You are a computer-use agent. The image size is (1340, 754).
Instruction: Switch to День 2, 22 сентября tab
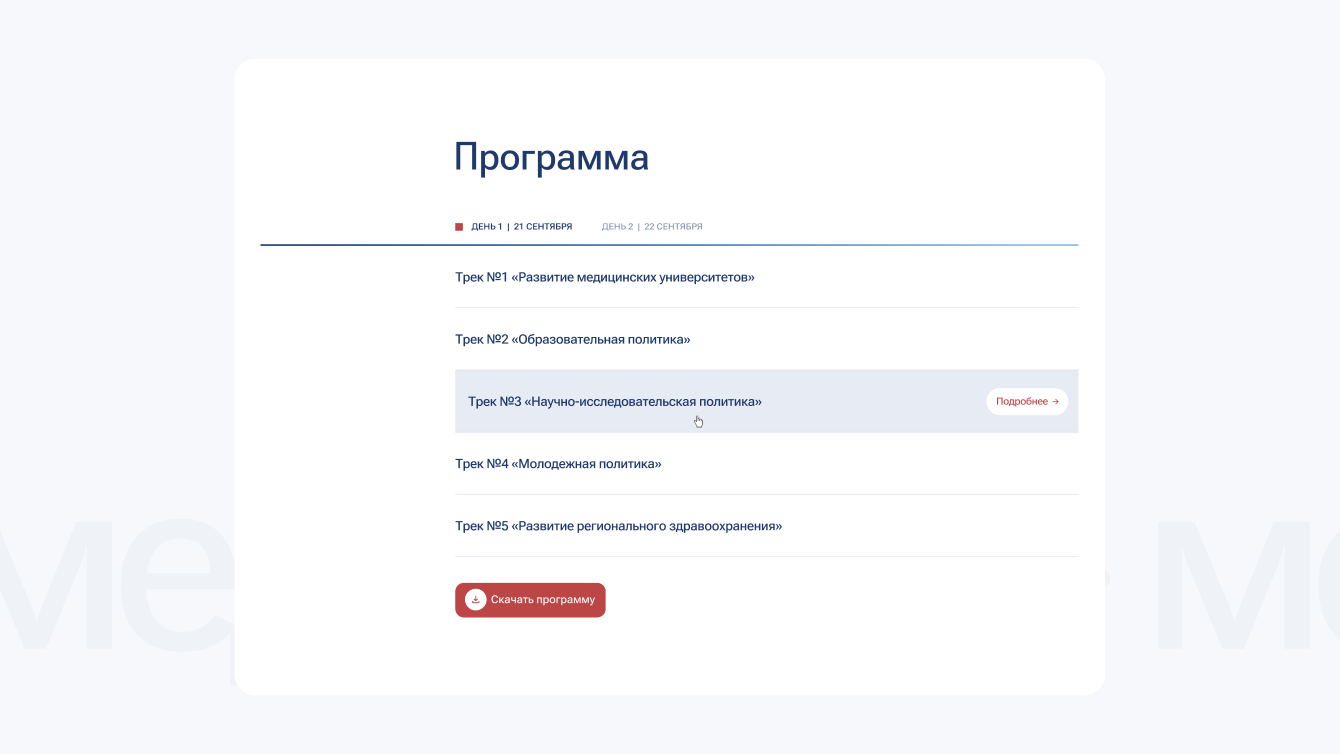[x=652, y=227]
